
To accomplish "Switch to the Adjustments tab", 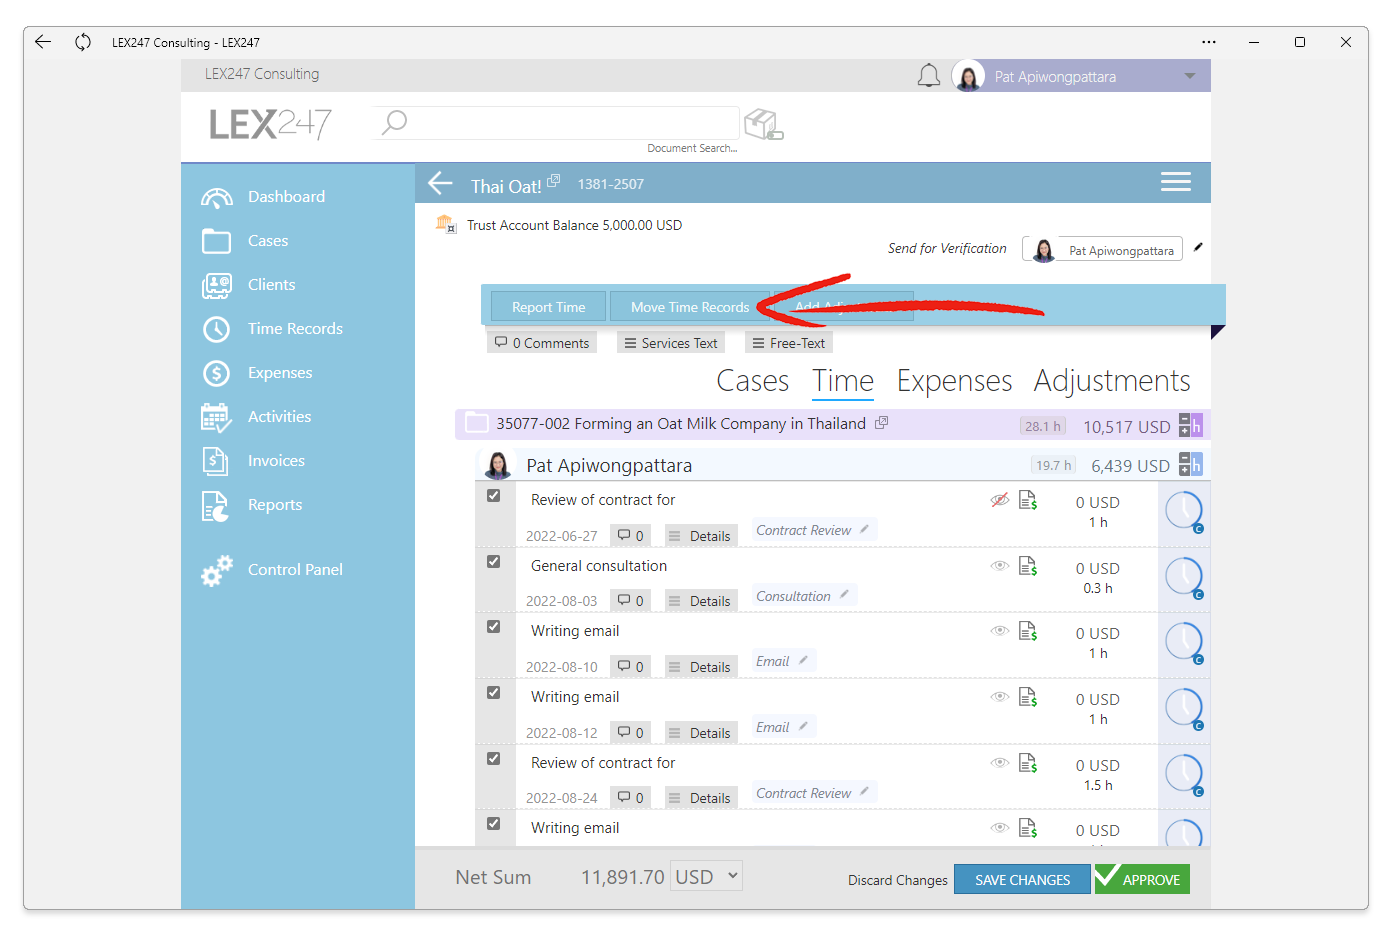I will [1112, 381].
